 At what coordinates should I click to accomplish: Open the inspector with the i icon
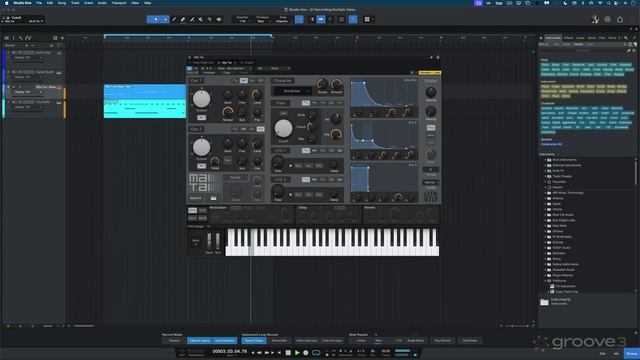click(13, 38)
